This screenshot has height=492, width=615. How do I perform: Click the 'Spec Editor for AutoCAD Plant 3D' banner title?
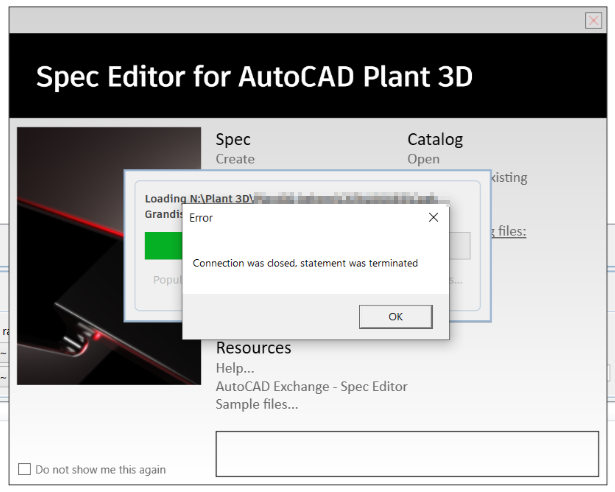[254, 77]
